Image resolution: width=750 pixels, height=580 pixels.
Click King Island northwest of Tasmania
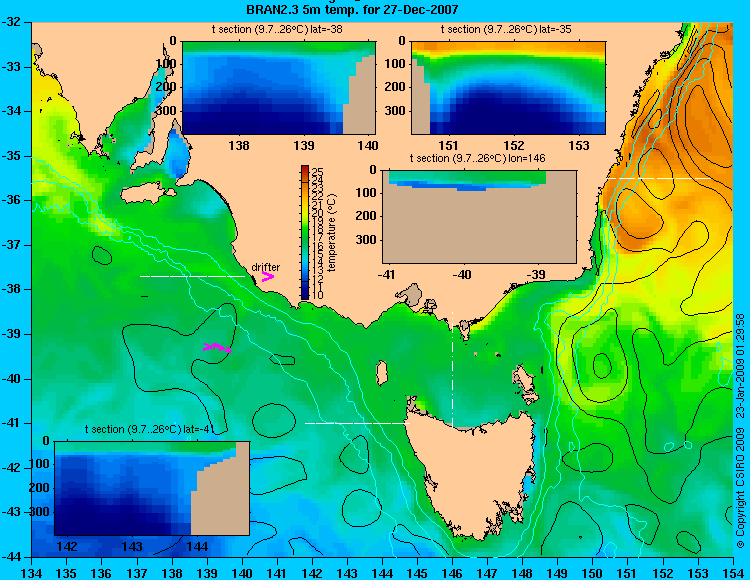point(382,372)
